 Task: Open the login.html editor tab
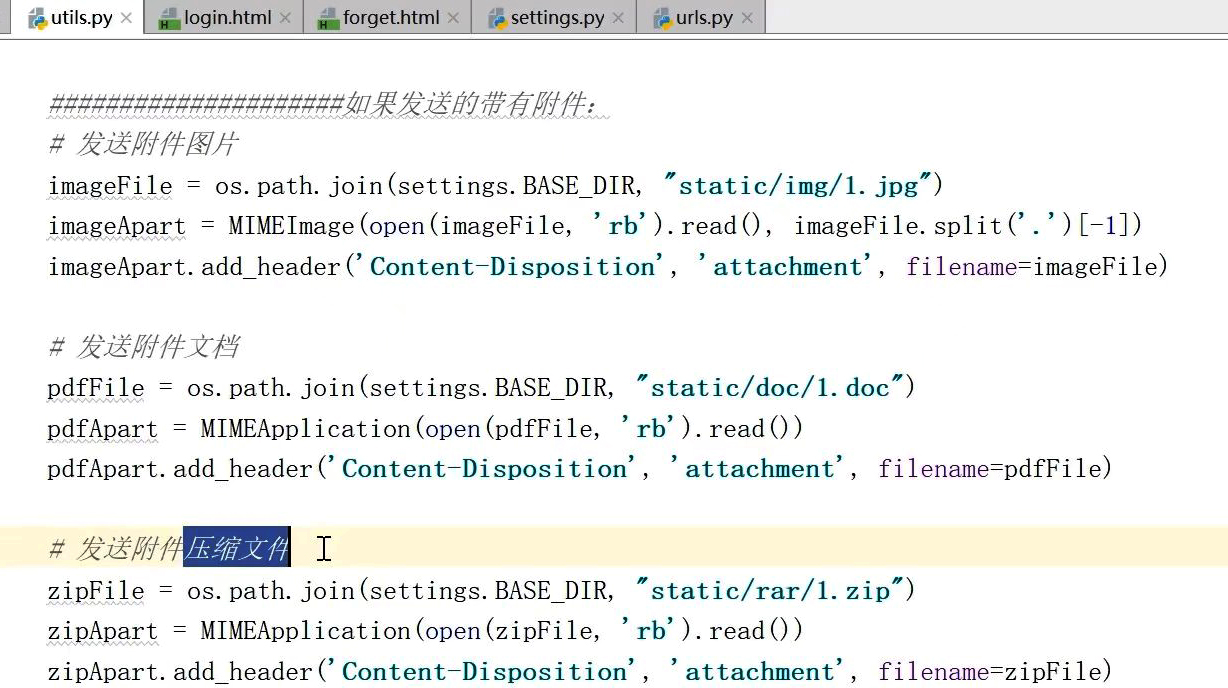pos(224,18)
